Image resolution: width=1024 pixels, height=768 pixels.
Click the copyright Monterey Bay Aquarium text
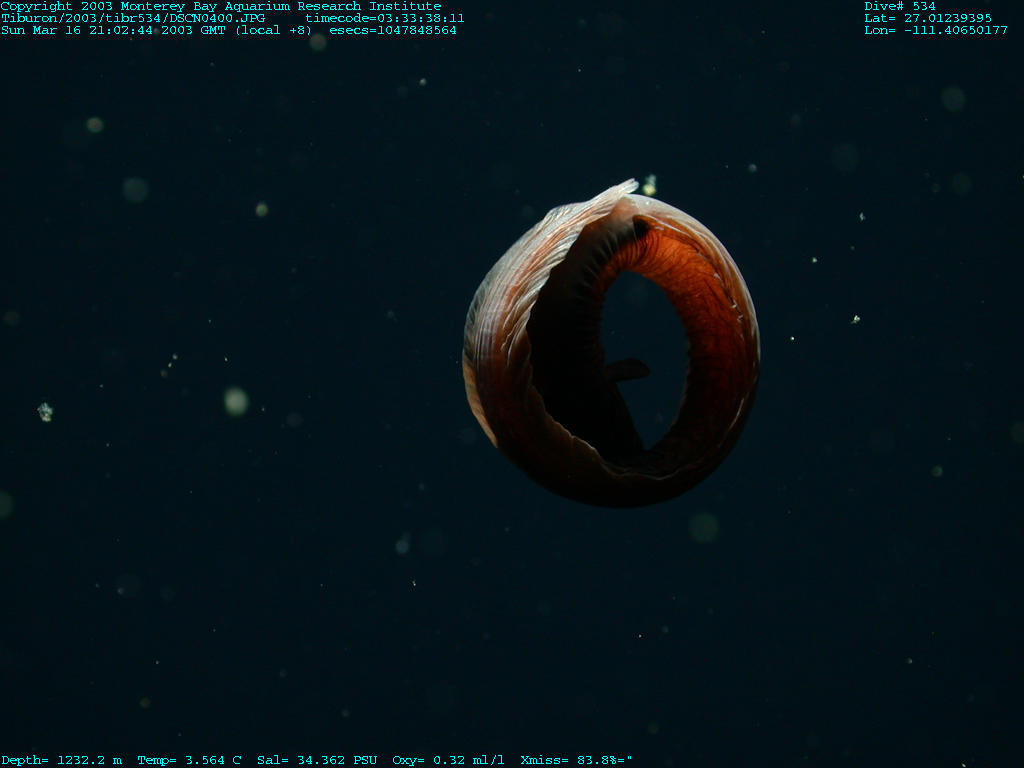(220, 6)
